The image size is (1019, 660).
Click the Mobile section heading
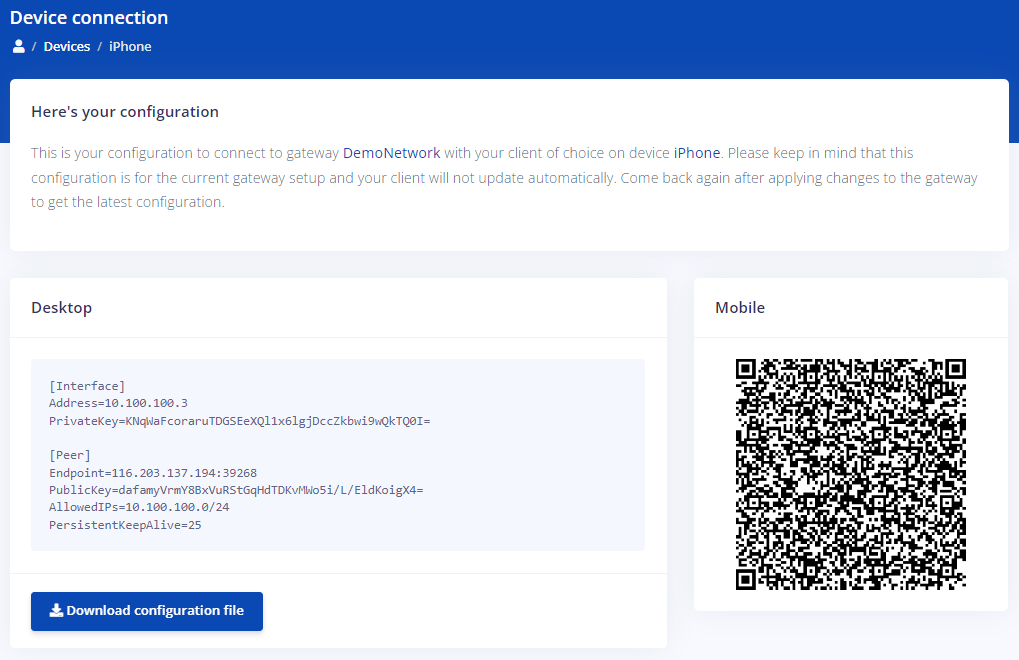pos(740,308)
